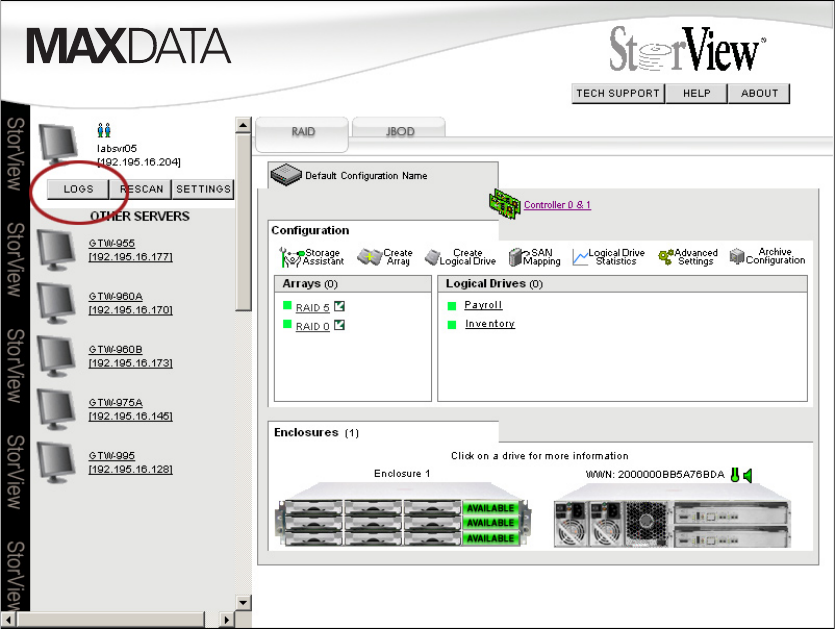Select the GTW-995 server link

point(130,462)
